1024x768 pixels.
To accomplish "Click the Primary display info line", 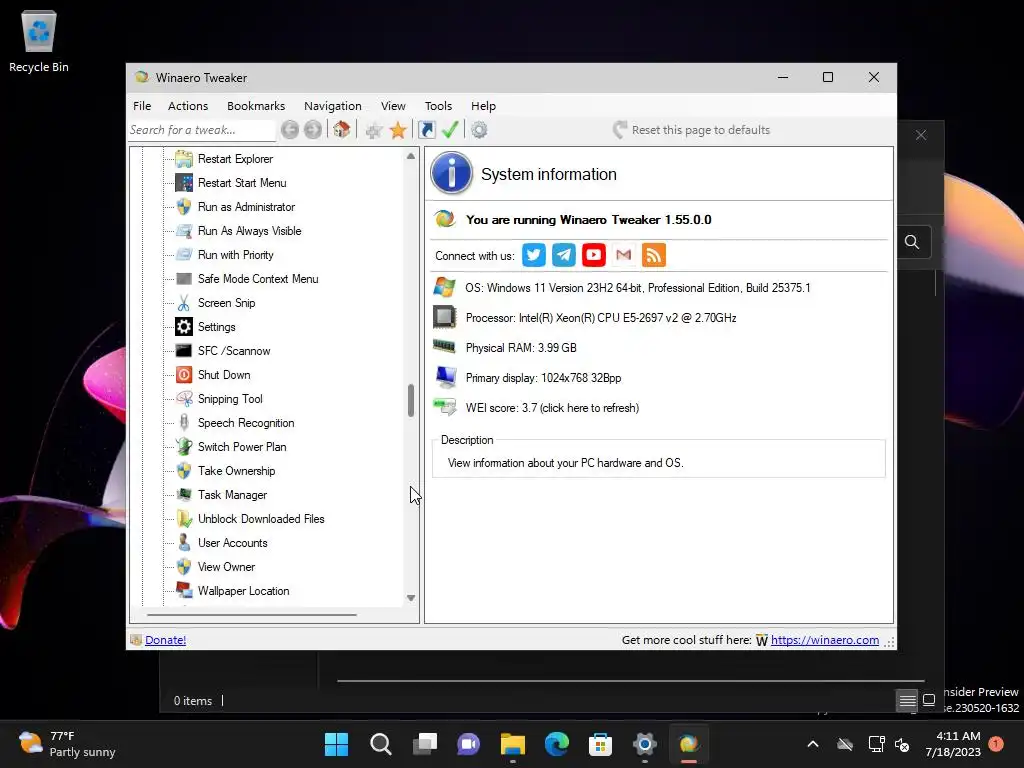I will point(543,378).
